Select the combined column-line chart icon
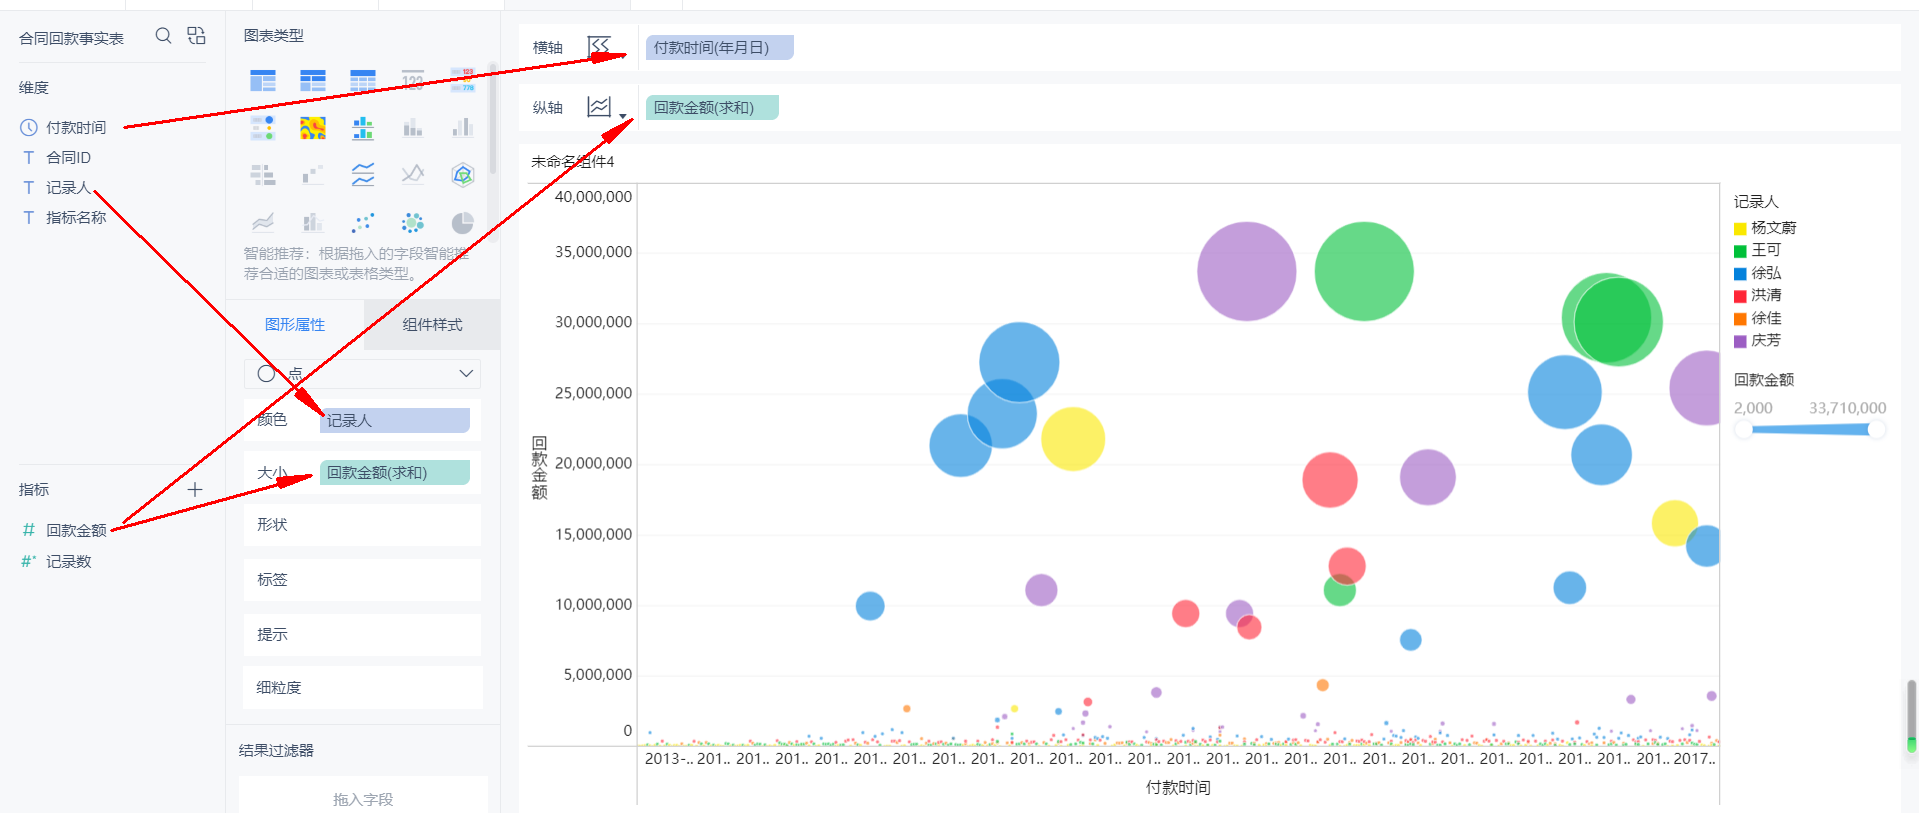 [313, 222]
